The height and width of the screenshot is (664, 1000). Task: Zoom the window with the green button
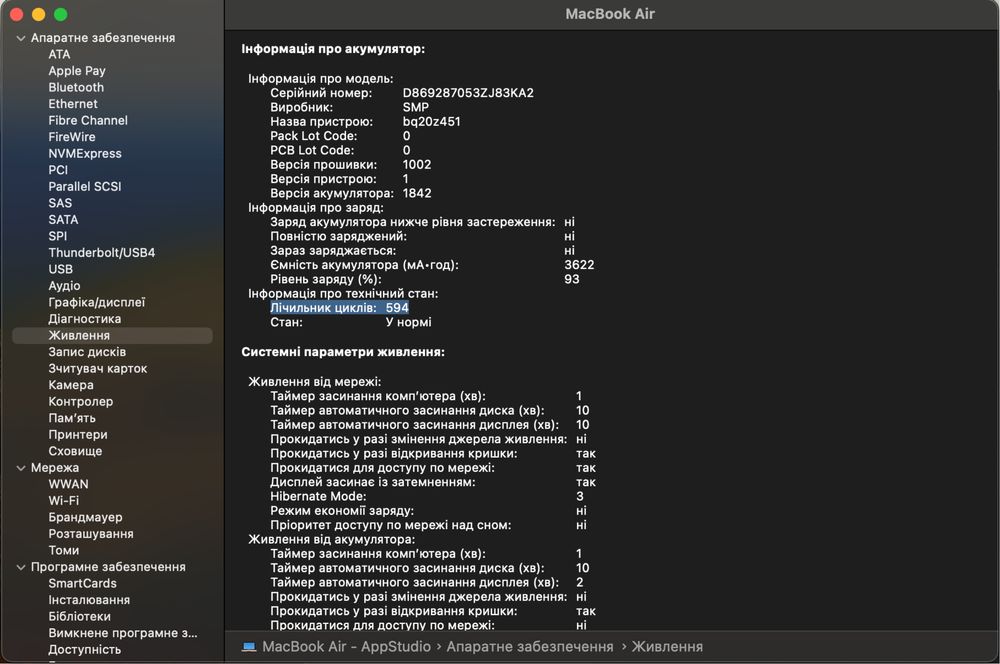[60, 14]
